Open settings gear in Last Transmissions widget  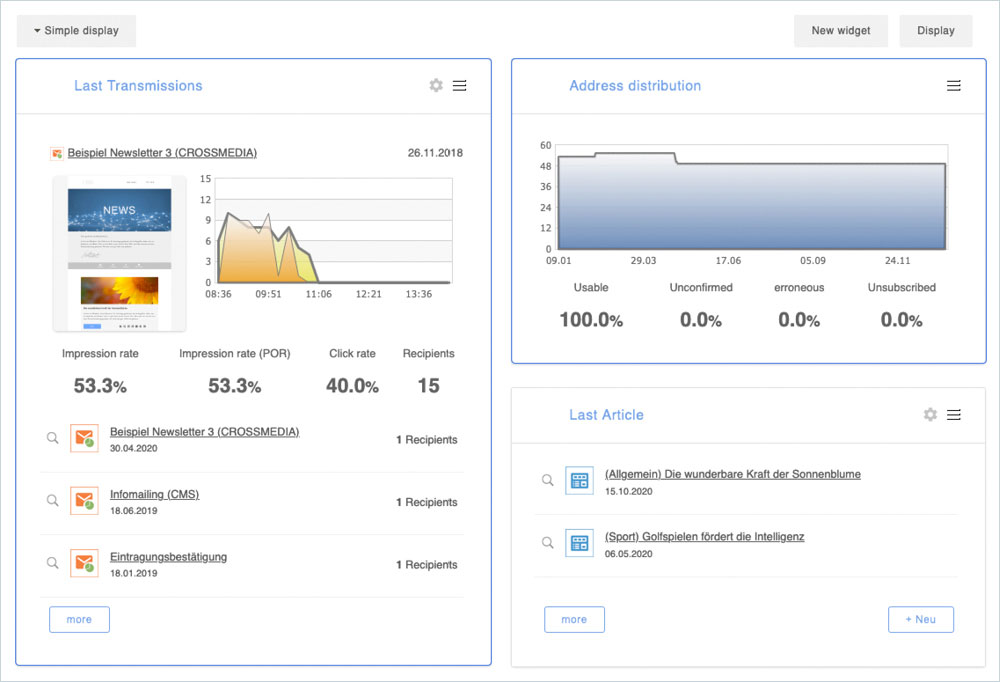point(436,86)
